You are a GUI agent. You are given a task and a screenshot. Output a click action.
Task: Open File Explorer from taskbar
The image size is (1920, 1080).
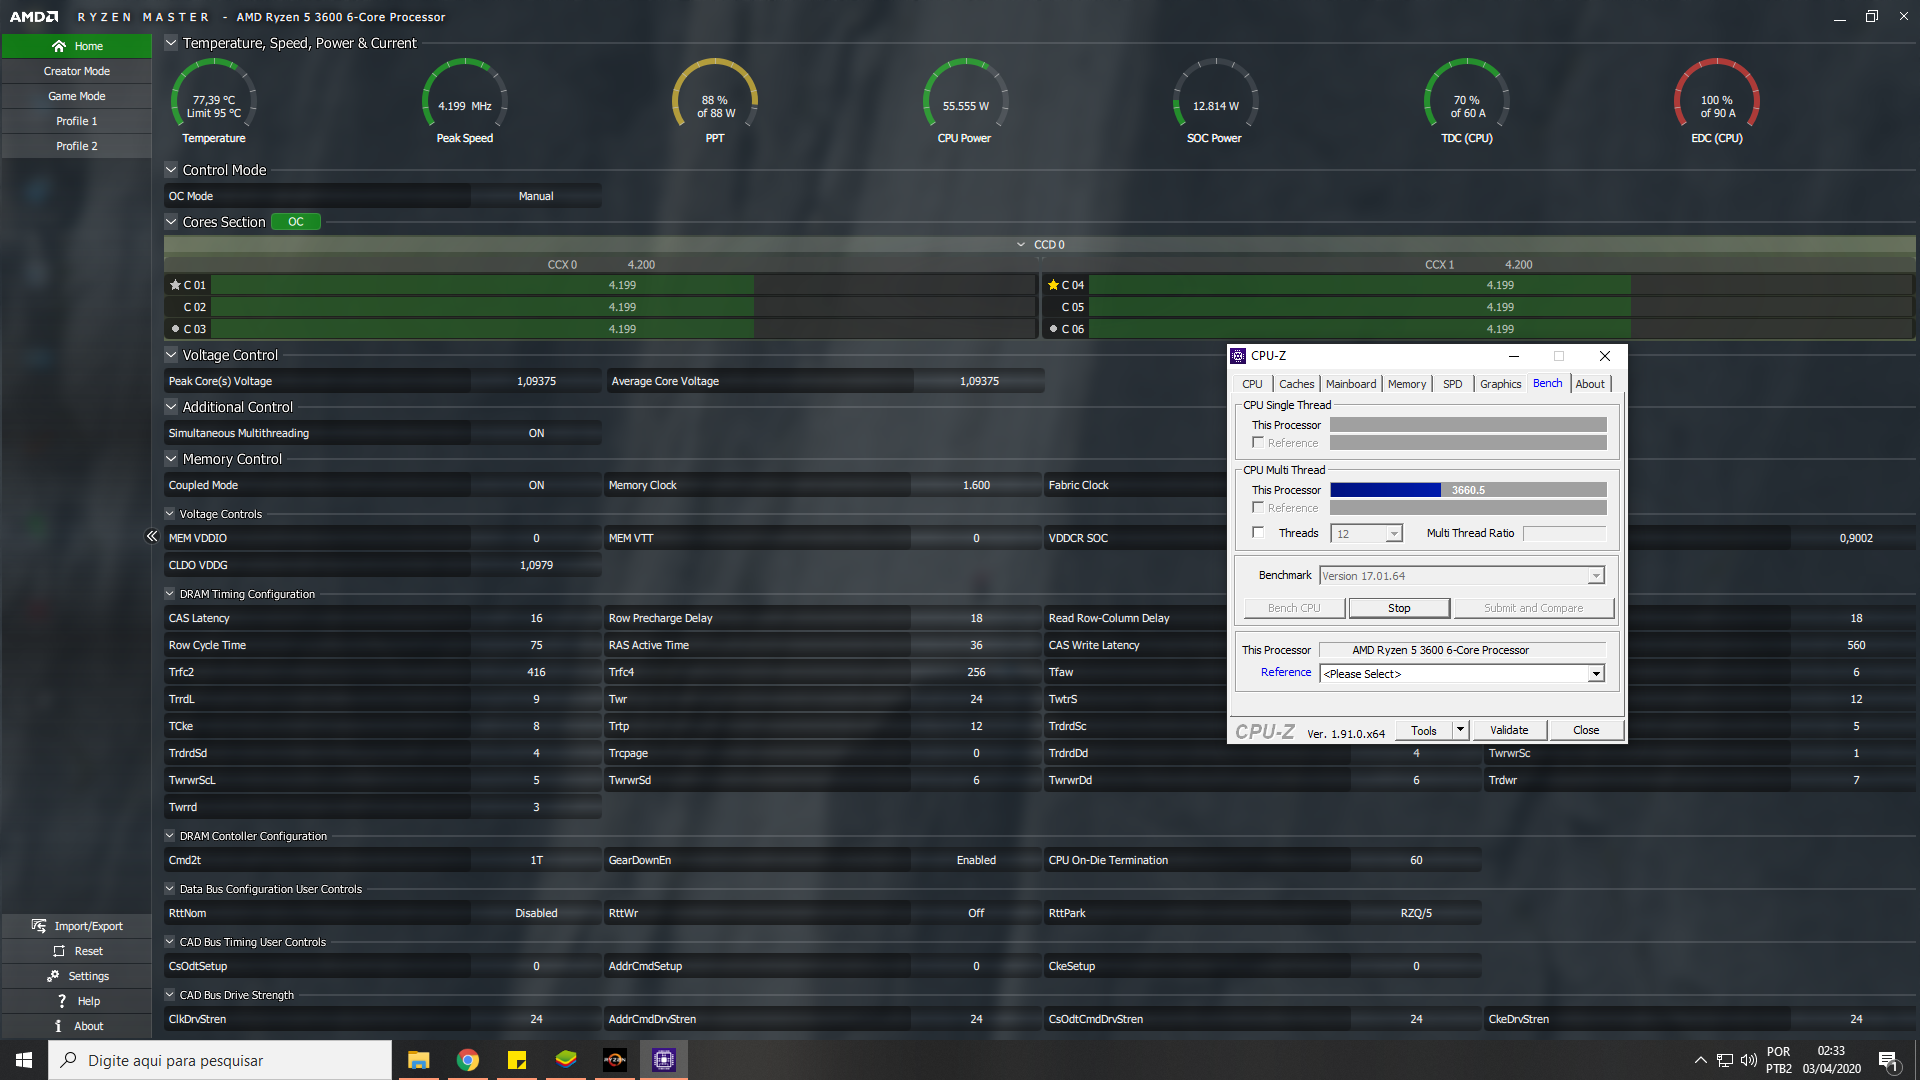418,1060
